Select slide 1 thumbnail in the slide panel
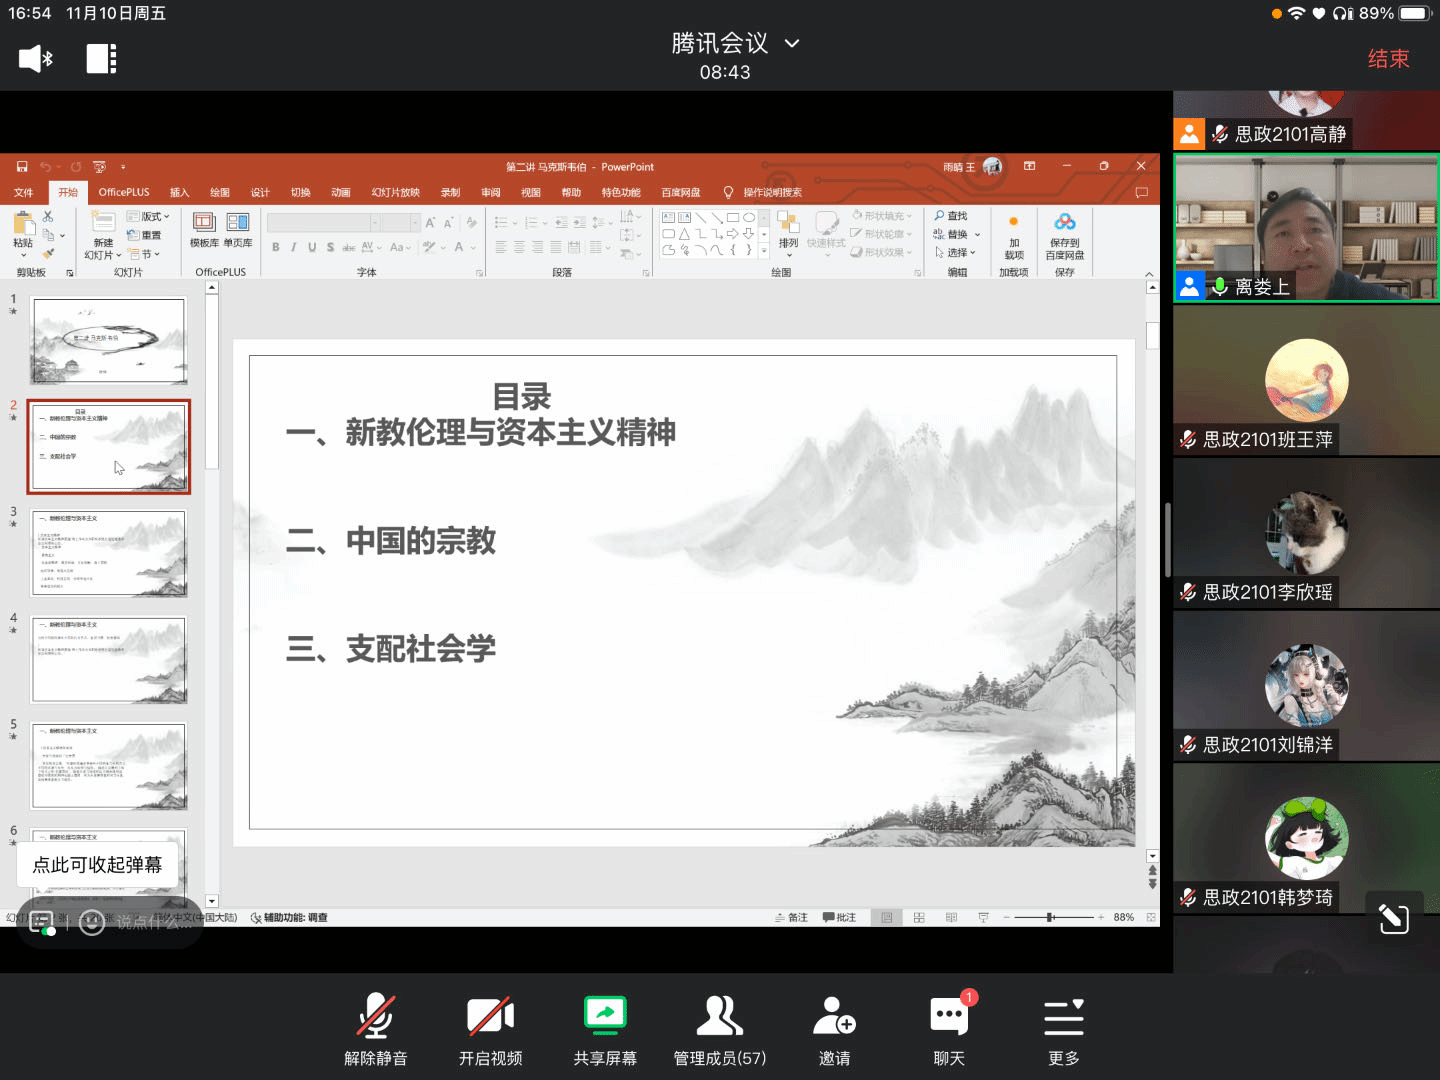 pos(109,341)
